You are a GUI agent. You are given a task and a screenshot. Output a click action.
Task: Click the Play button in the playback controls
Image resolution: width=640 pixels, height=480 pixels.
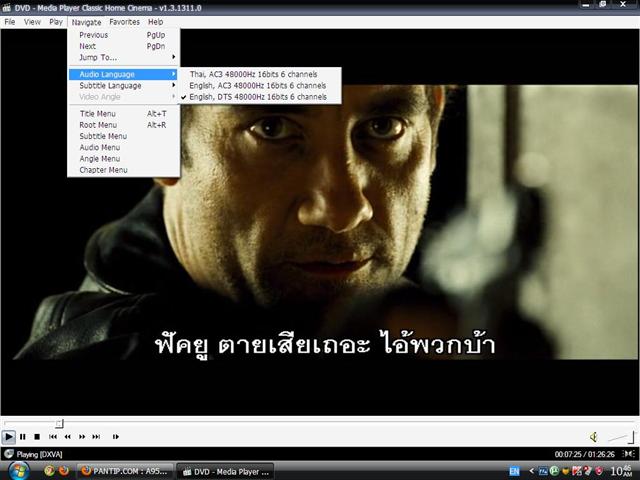click(9, 437)
